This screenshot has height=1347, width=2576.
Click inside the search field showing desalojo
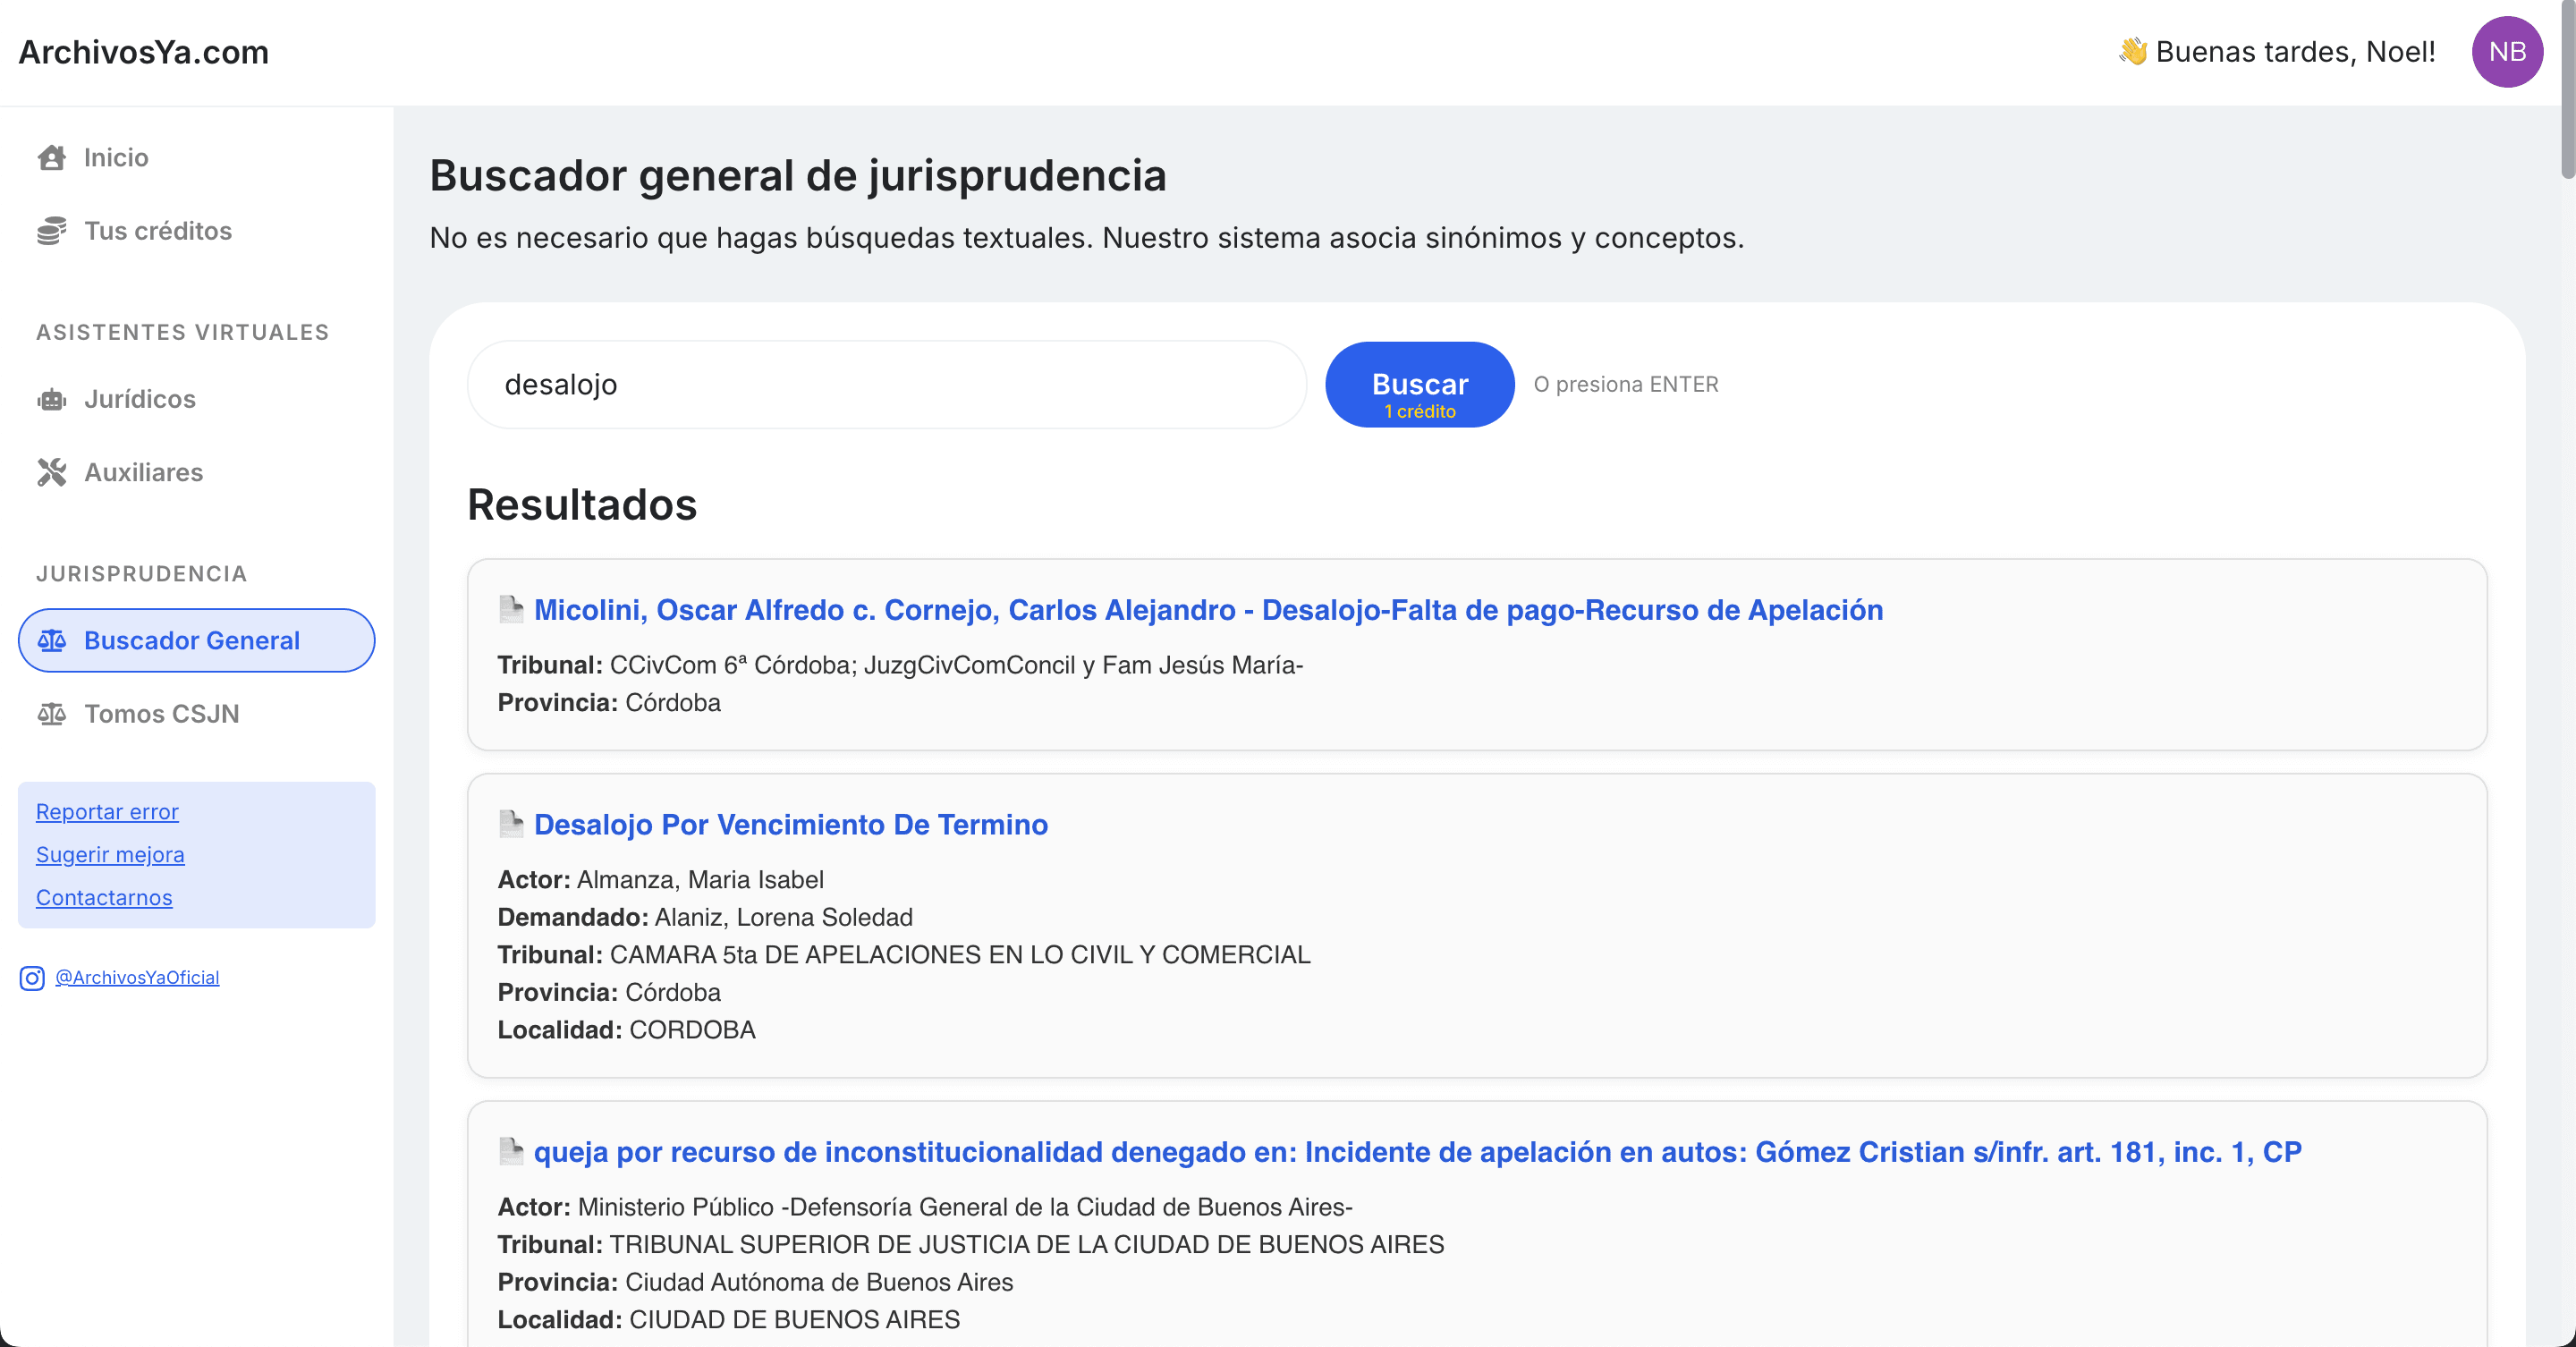pos(886,384)
